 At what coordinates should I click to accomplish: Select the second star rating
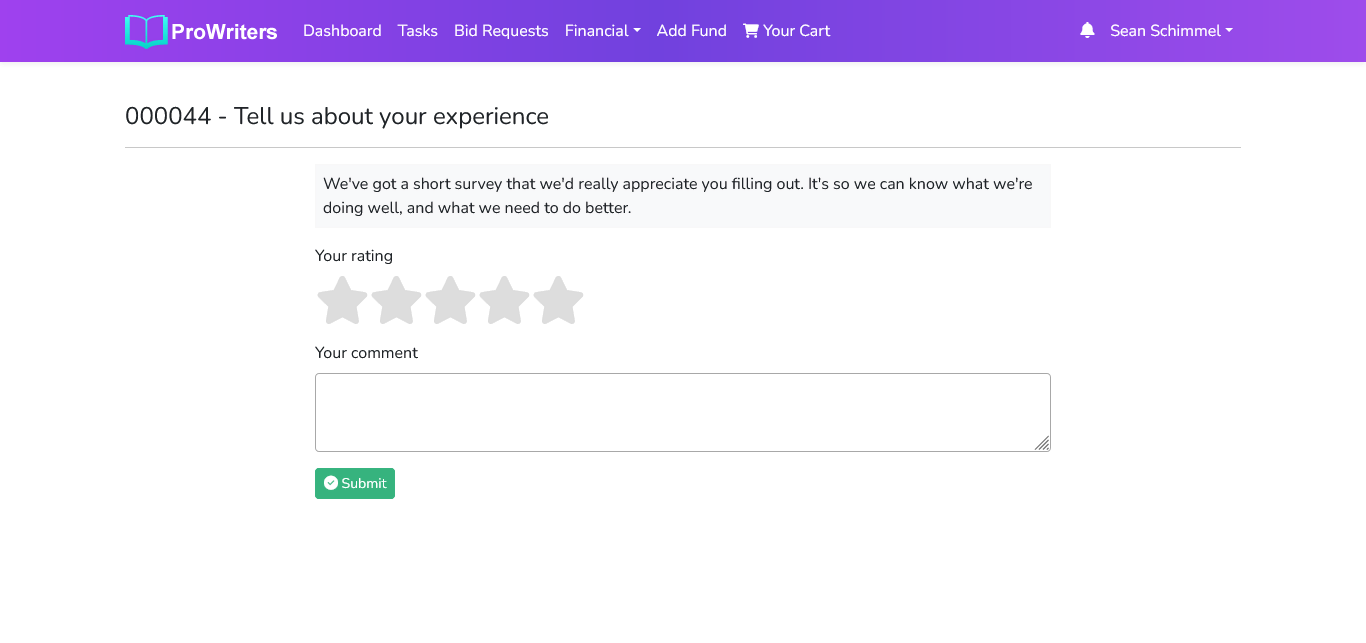[x=396, y=301]
